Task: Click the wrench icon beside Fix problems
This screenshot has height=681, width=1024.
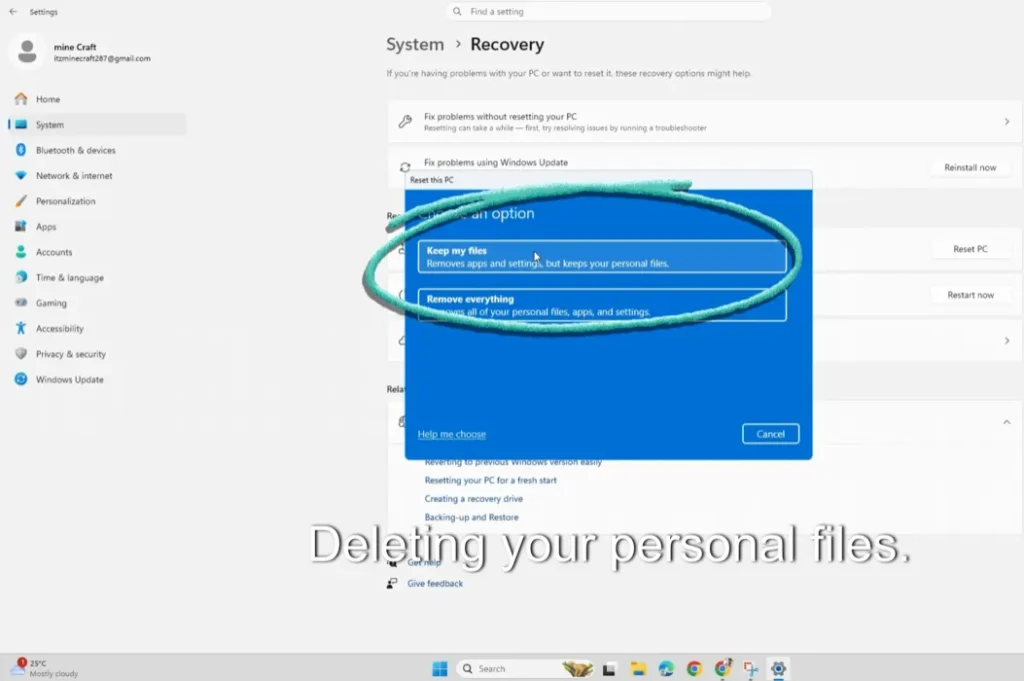Action: coord(405,121)
